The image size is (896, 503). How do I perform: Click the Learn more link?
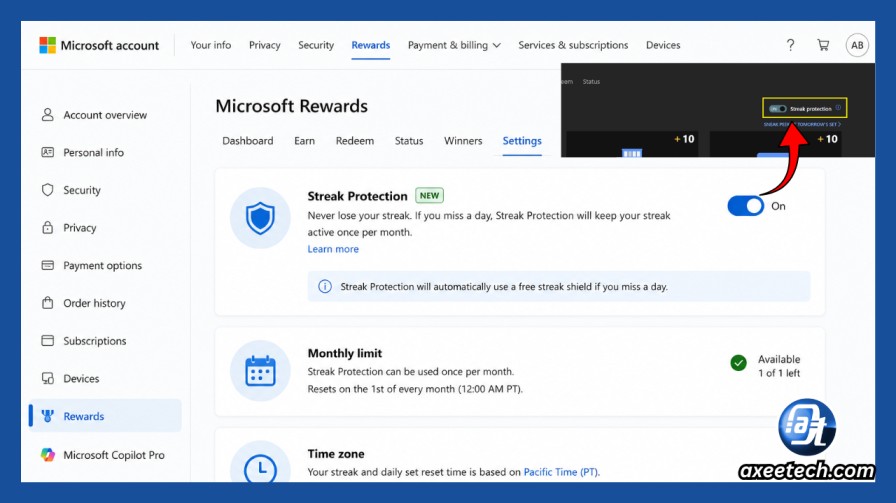coord(333,249)
